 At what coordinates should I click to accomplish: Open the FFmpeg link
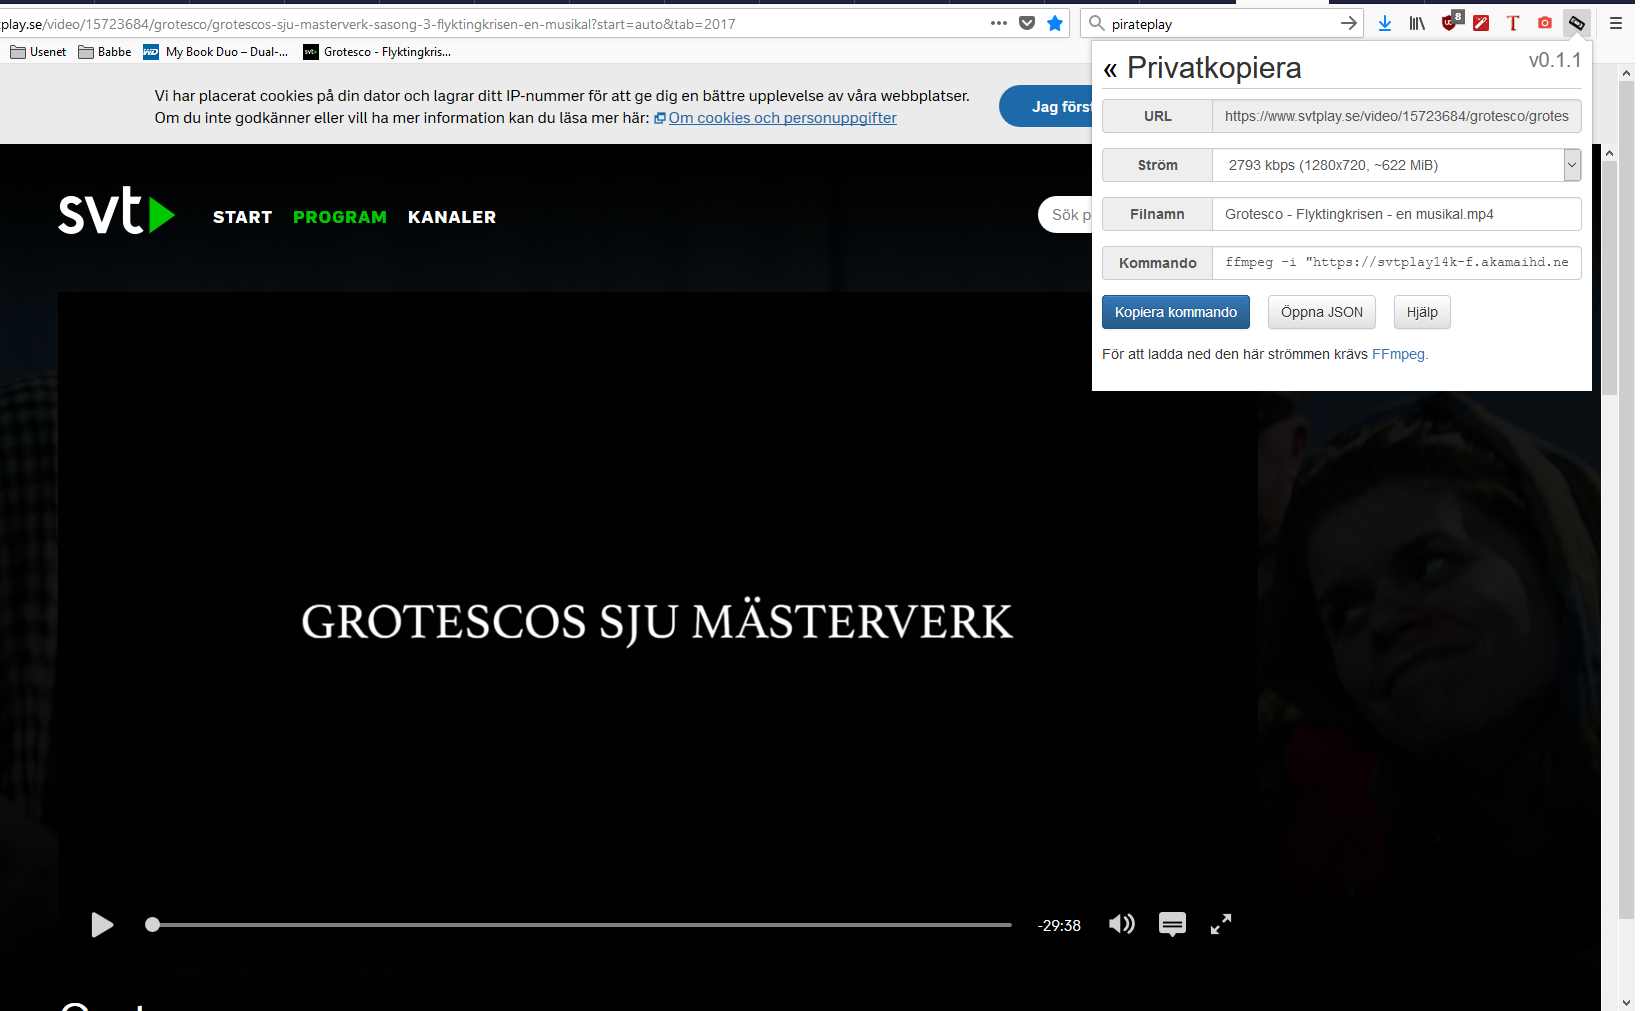pos(1398,354)
